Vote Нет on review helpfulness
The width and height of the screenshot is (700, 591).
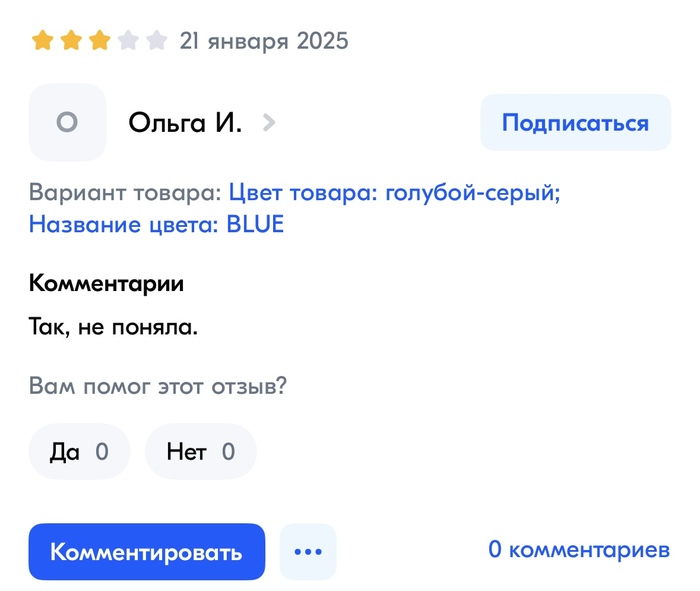coord(200,452)
